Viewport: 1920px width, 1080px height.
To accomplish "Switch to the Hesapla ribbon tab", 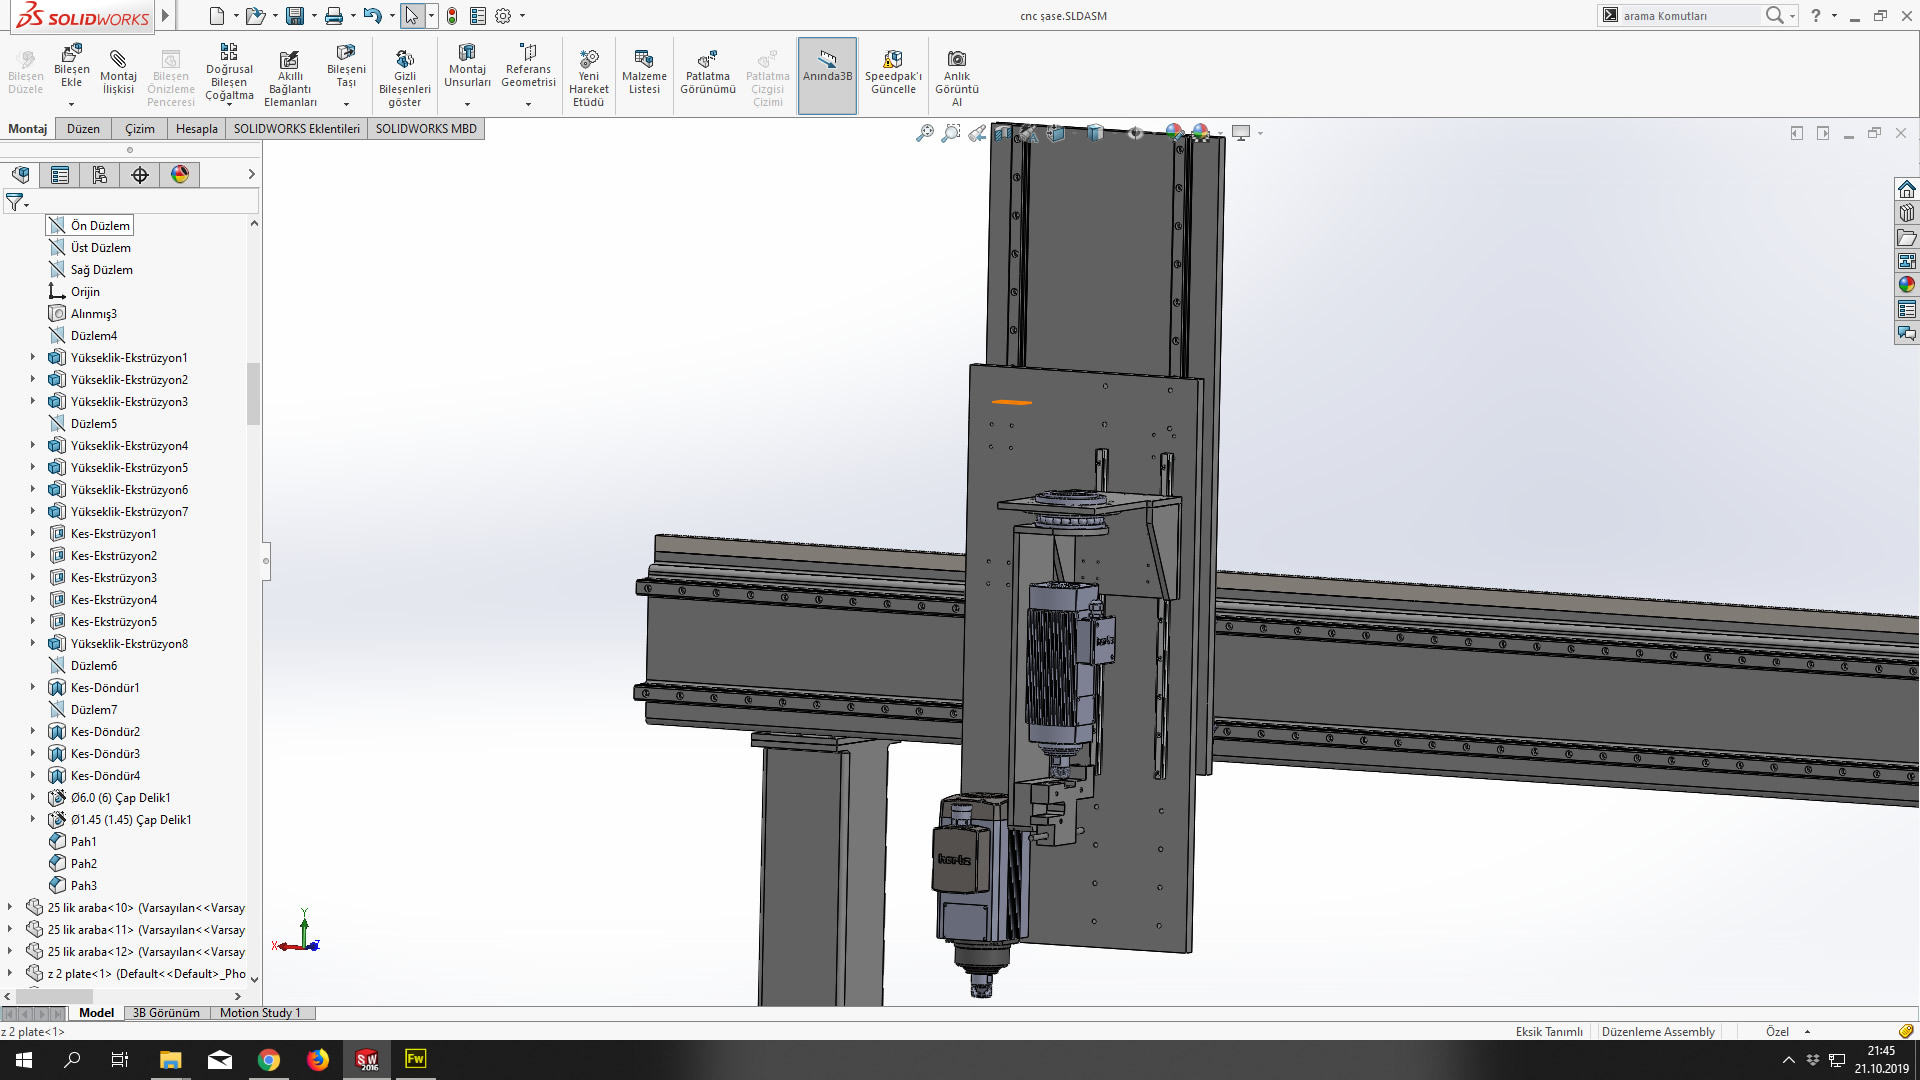I will pyautogui.click(x=197, y=129).
